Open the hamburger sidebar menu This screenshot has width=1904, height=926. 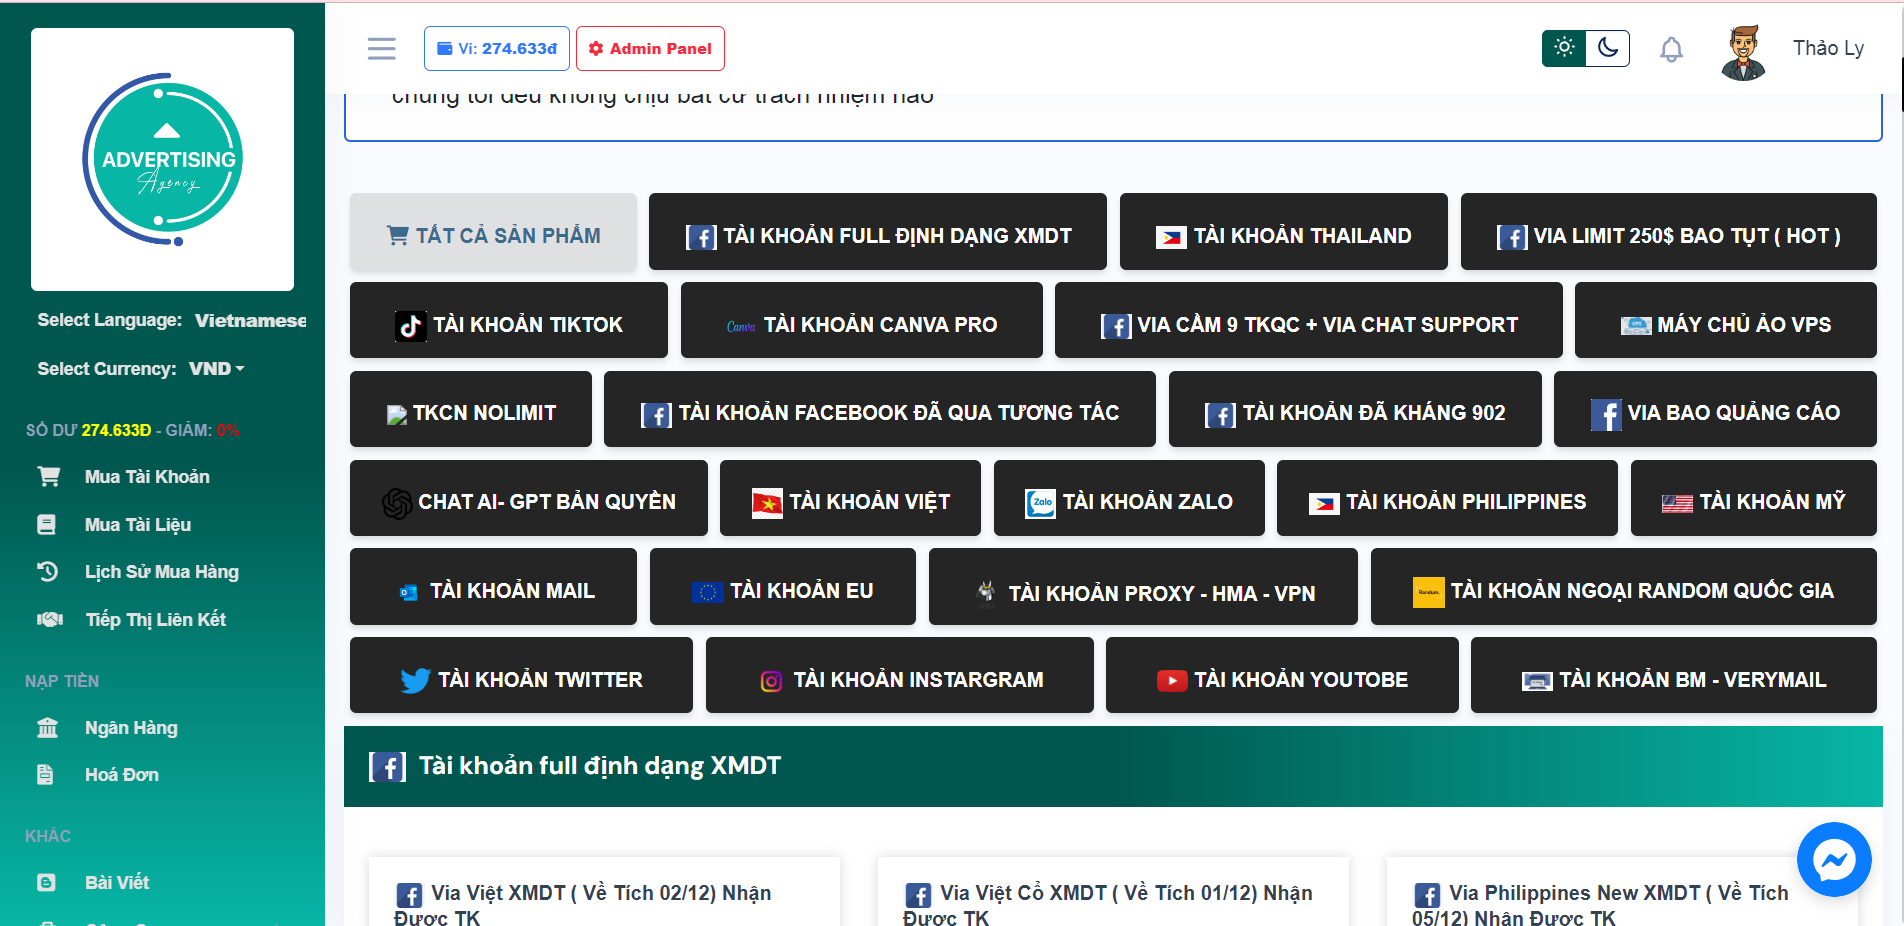[x=381, y=48]
